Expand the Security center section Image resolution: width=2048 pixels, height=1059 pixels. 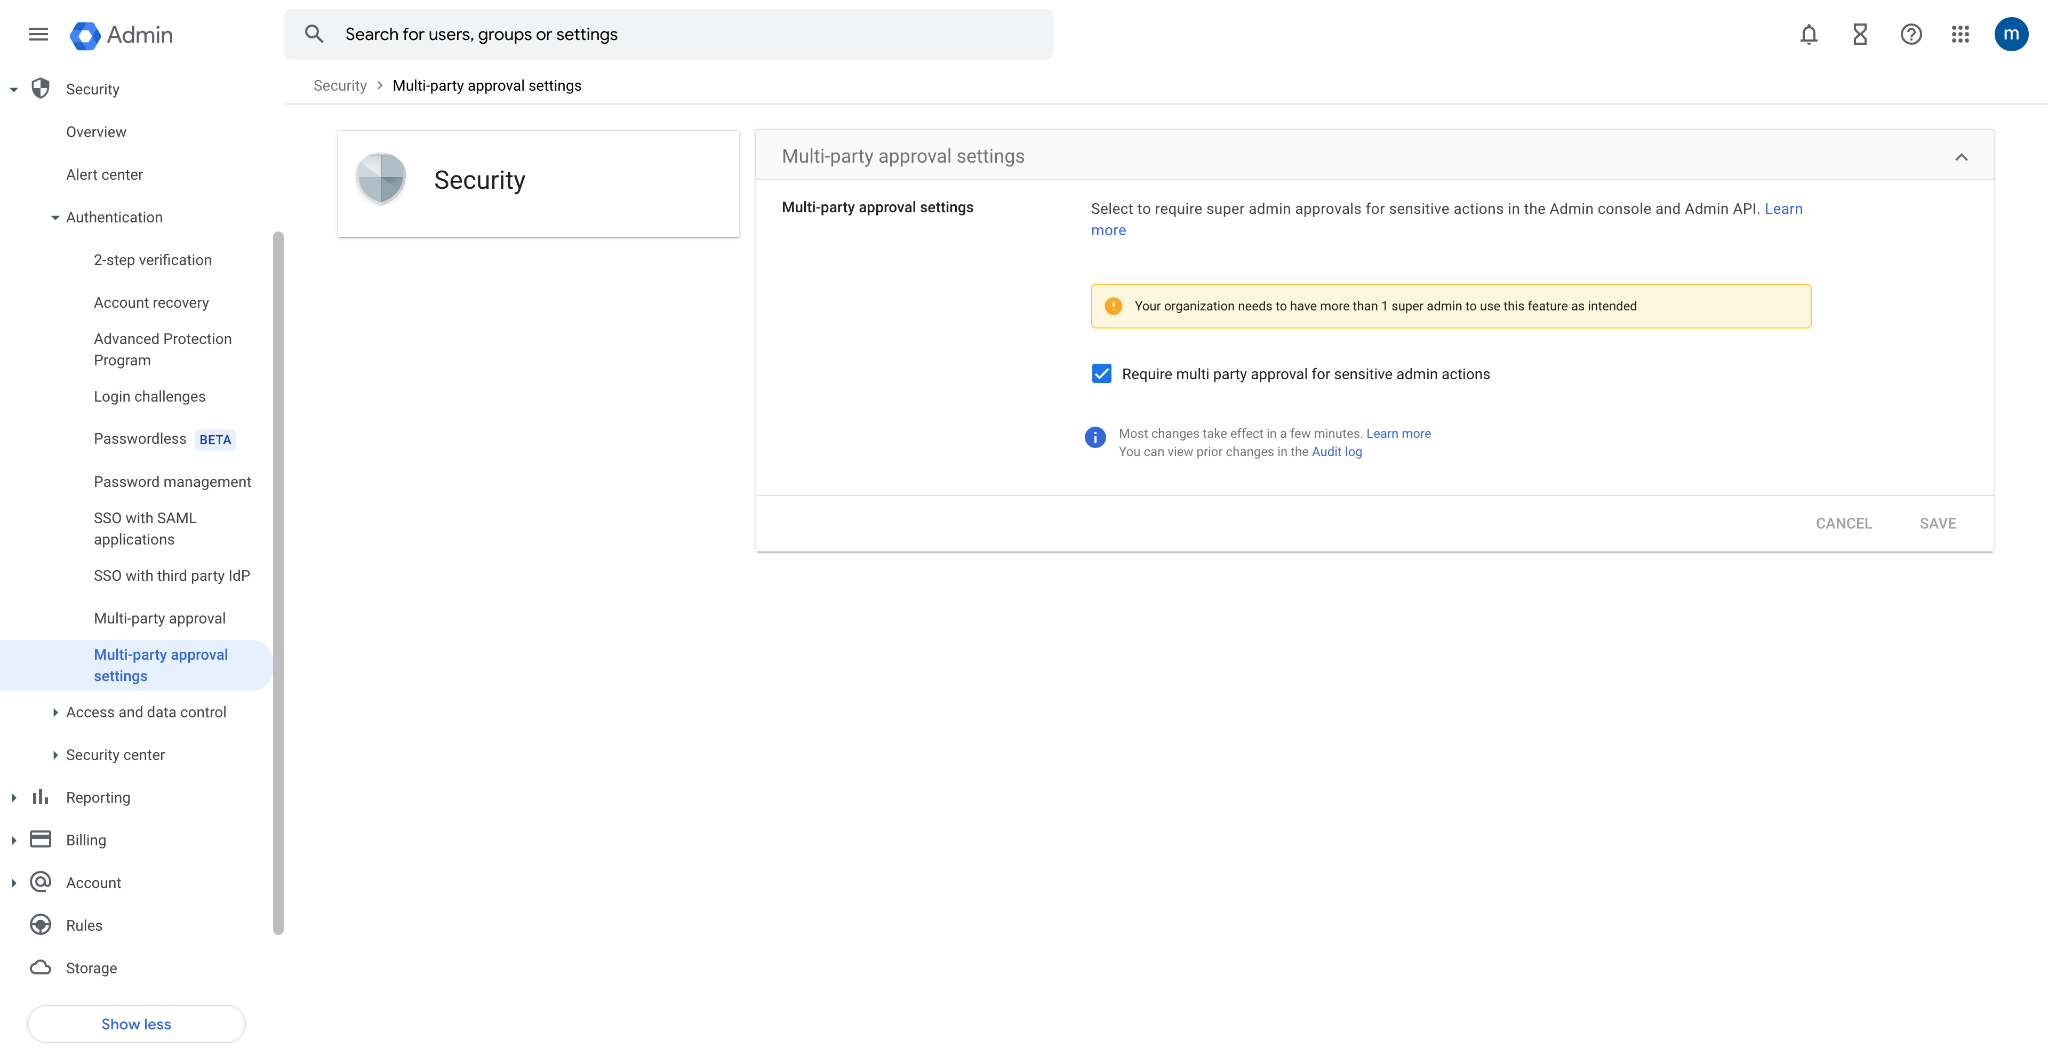pos(56,755)
